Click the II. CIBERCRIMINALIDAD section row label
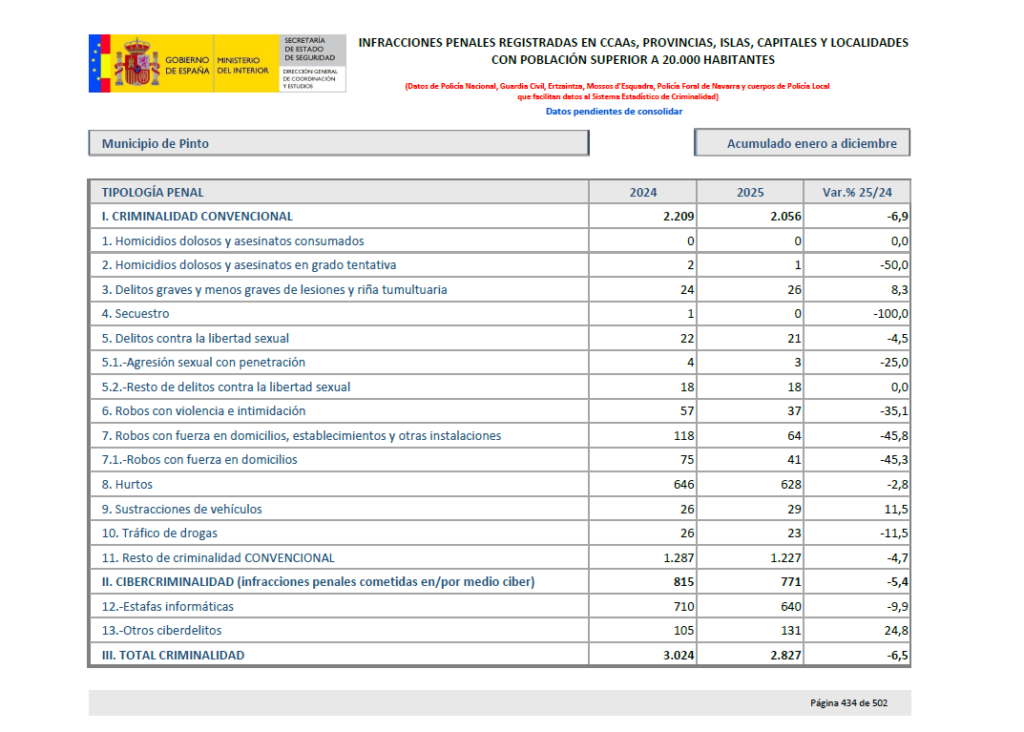The width and height of the screenshot is (1024, 732). [318, 582]
